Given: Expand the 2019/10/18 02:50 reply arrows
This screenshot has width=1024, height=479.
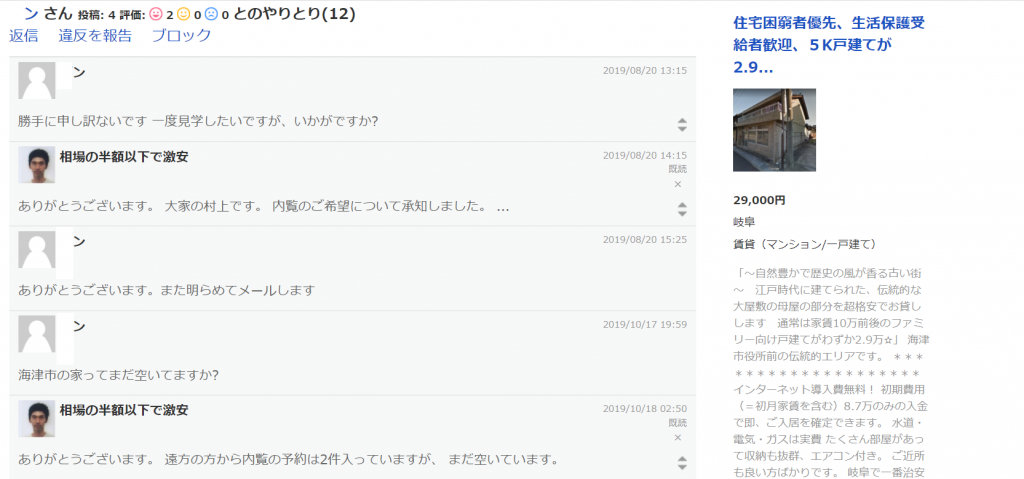Looking at the screenshot, I should click(682, 463).
